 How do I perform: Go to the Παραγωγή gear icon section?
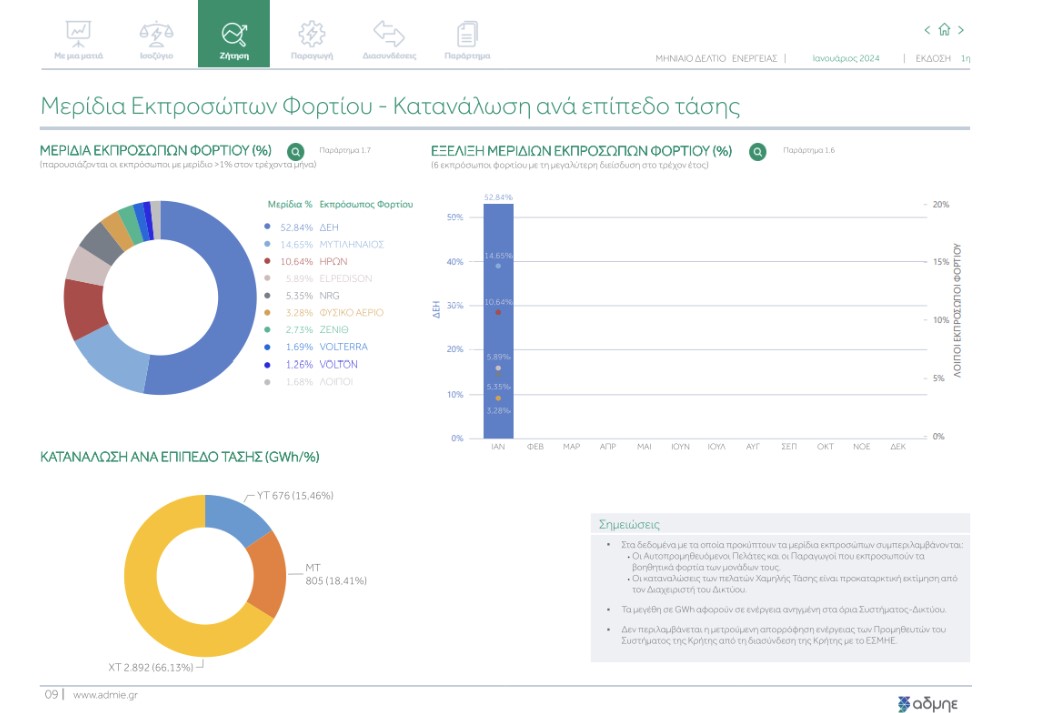(311, 39)
